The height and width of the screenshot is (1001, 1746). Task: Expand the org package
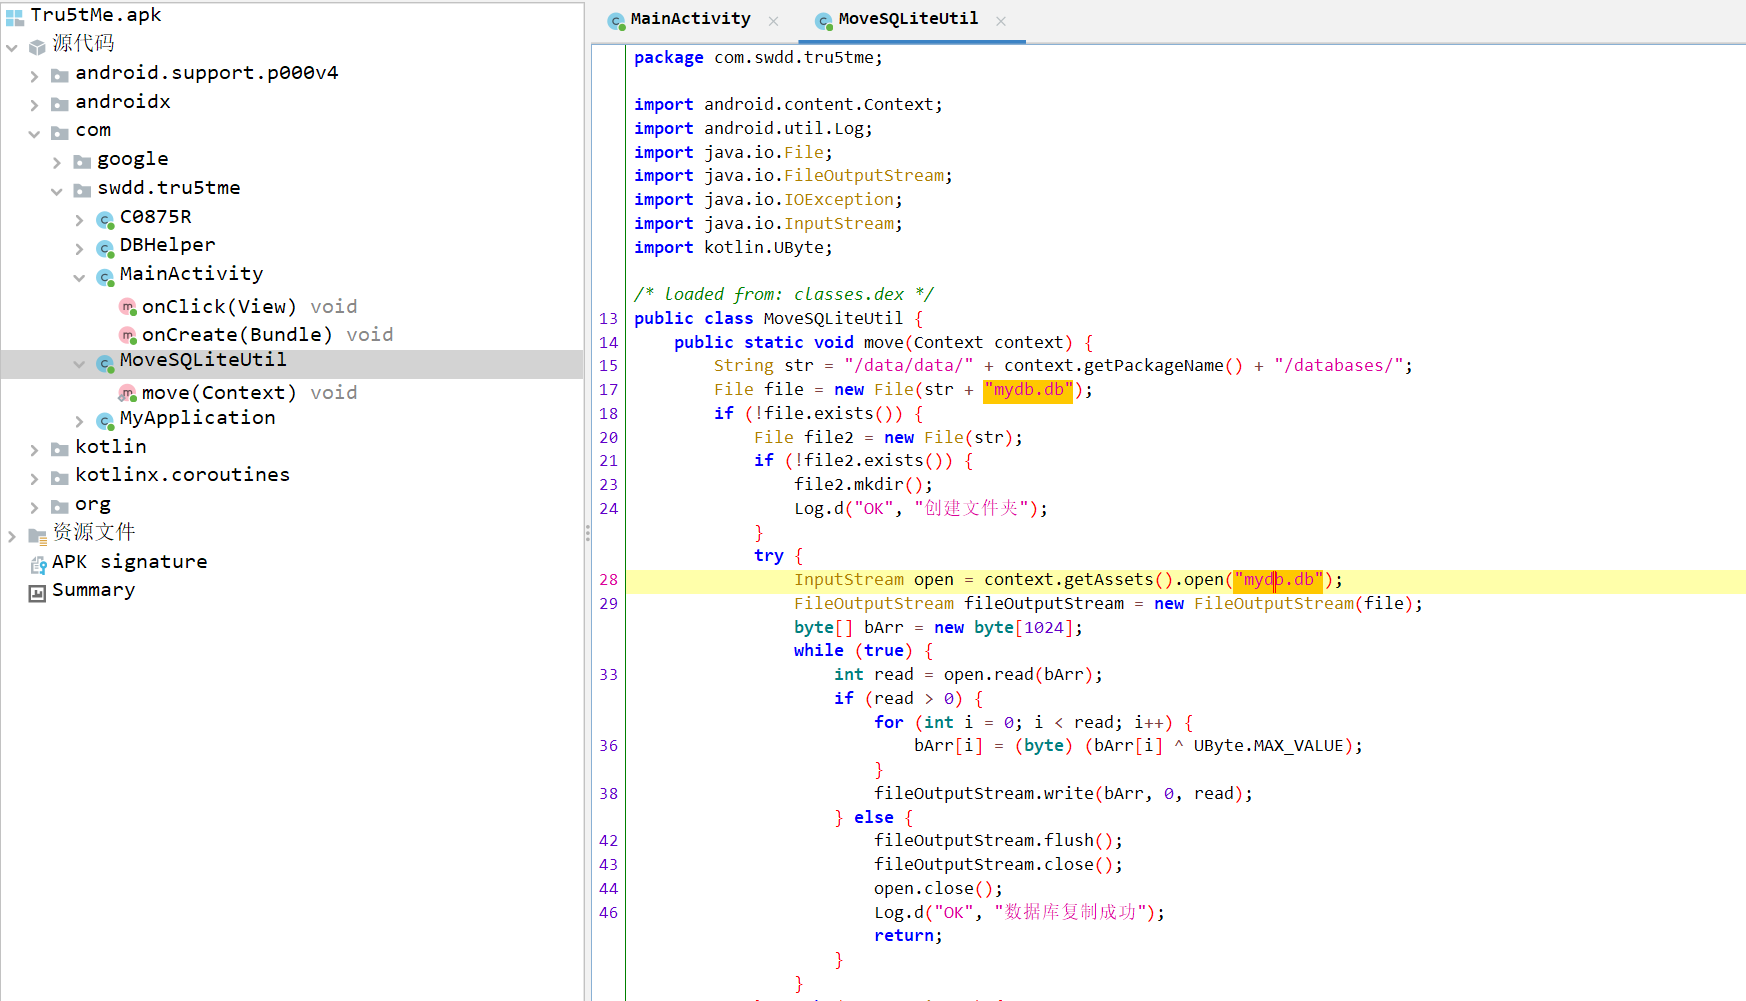34,507
